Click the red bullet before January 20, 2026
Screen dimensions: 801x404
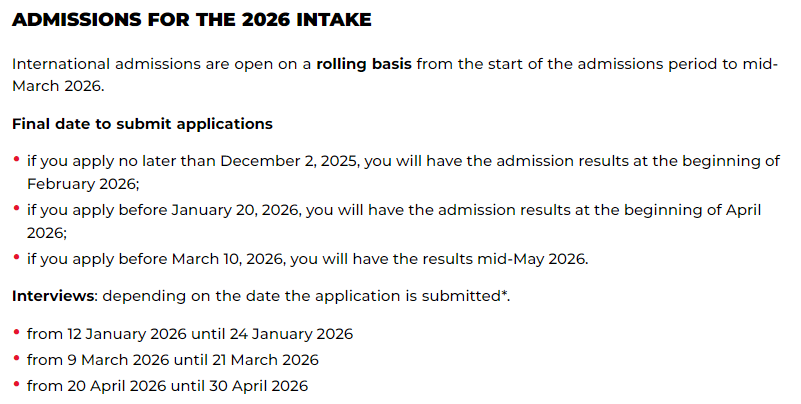coord(17,208)
